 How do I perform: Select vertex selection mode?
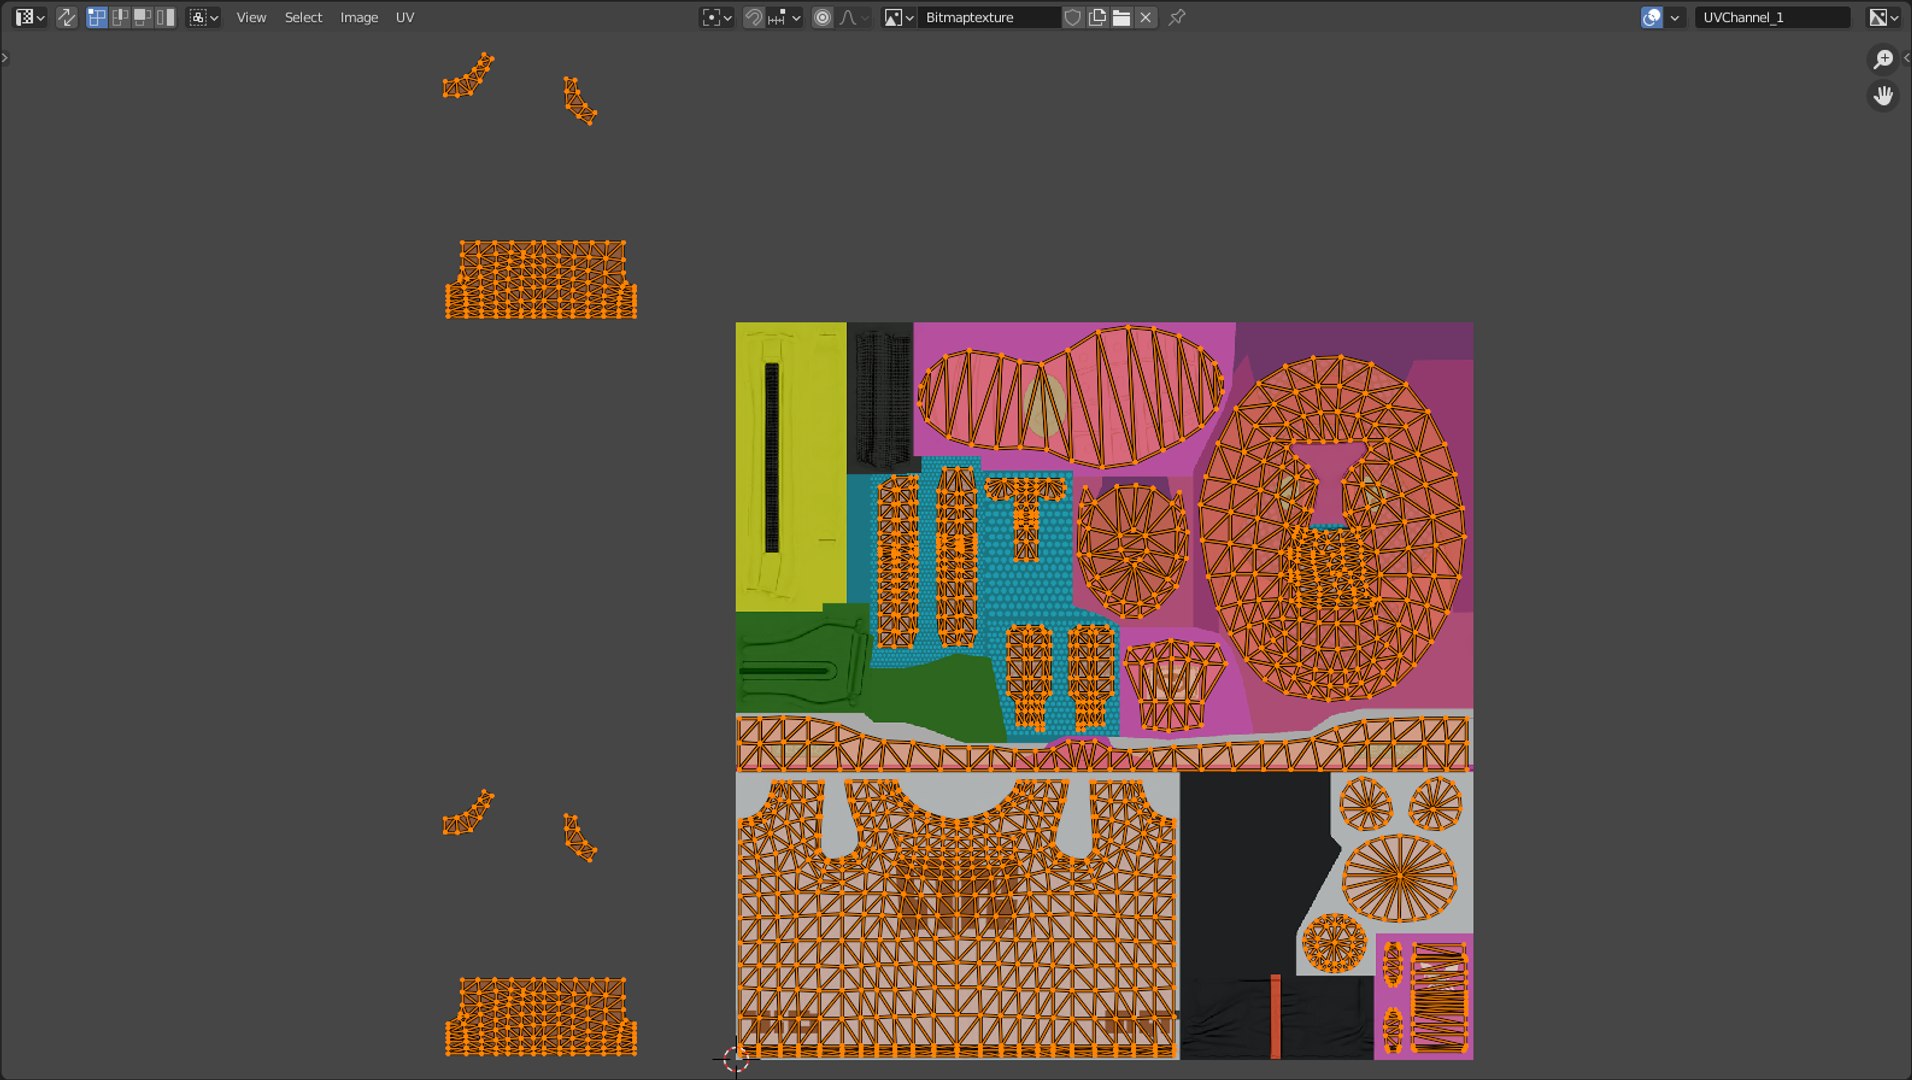pyautogui.click(x=97, y=17)
